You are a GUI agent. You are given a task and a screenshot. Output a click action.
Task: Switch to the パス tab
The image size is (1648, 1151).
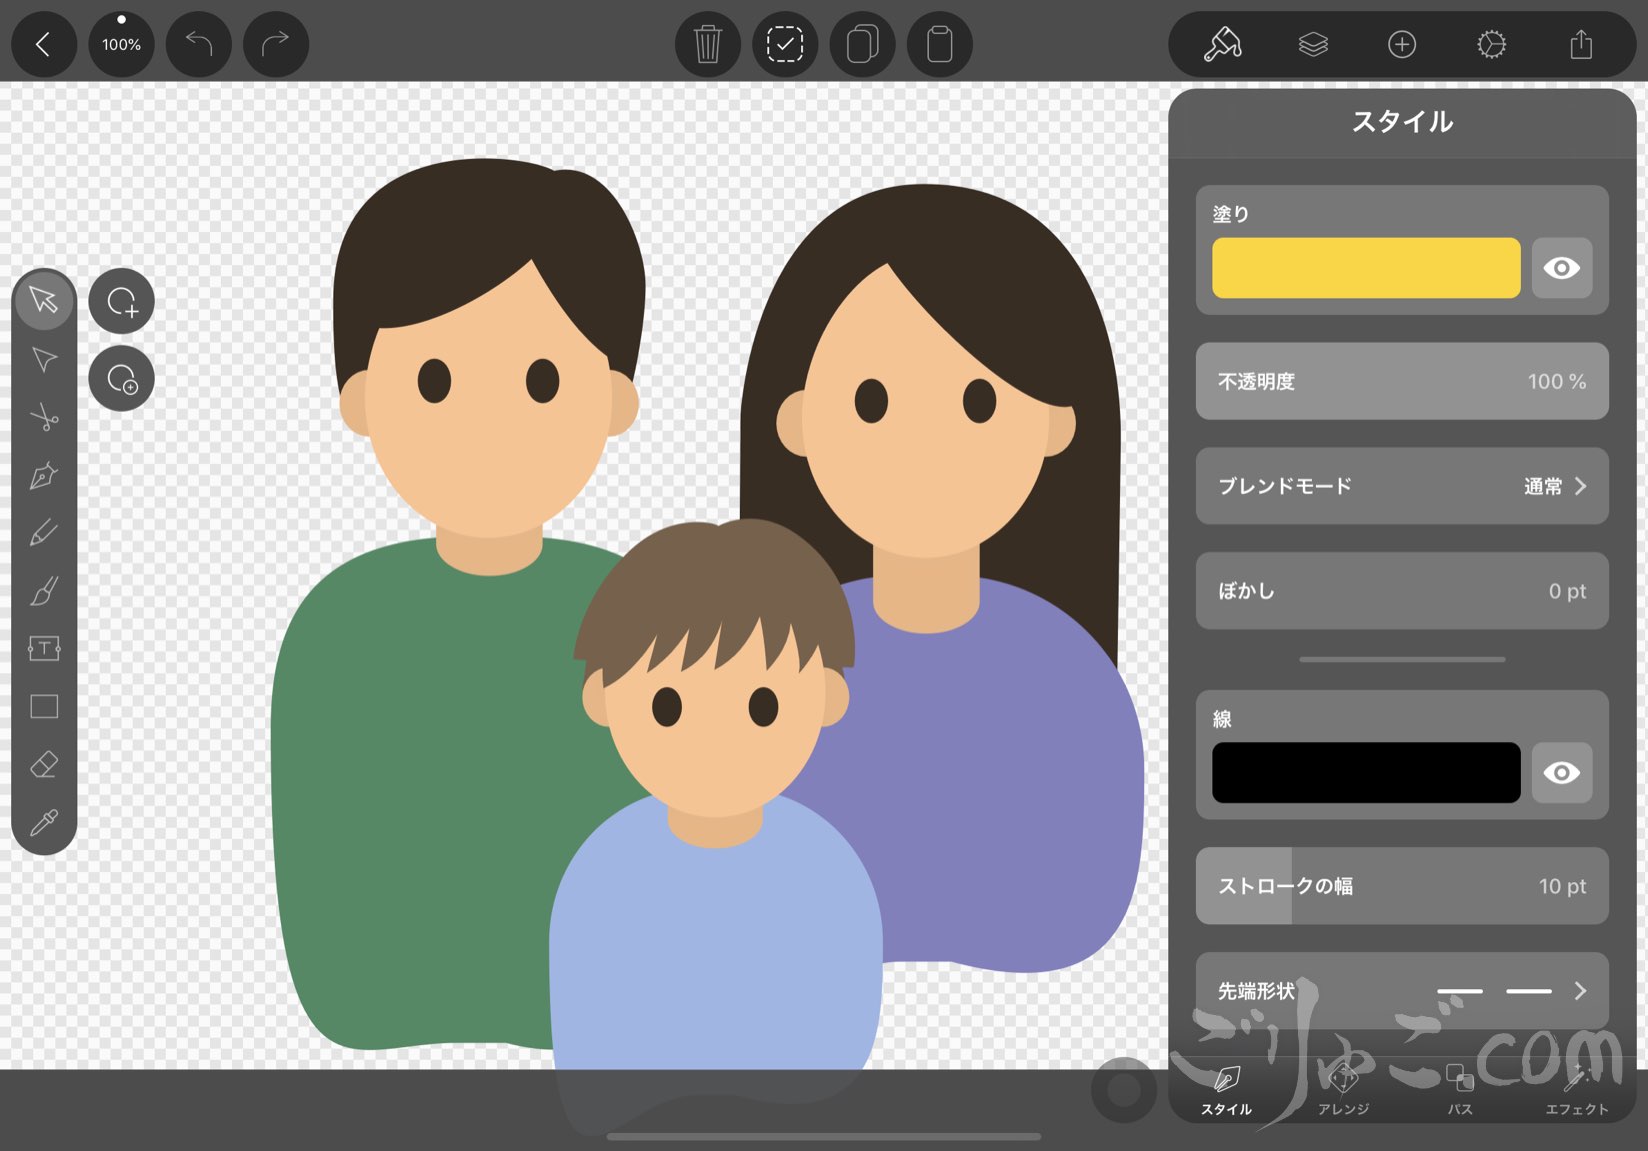(x=1460, y=1090)
